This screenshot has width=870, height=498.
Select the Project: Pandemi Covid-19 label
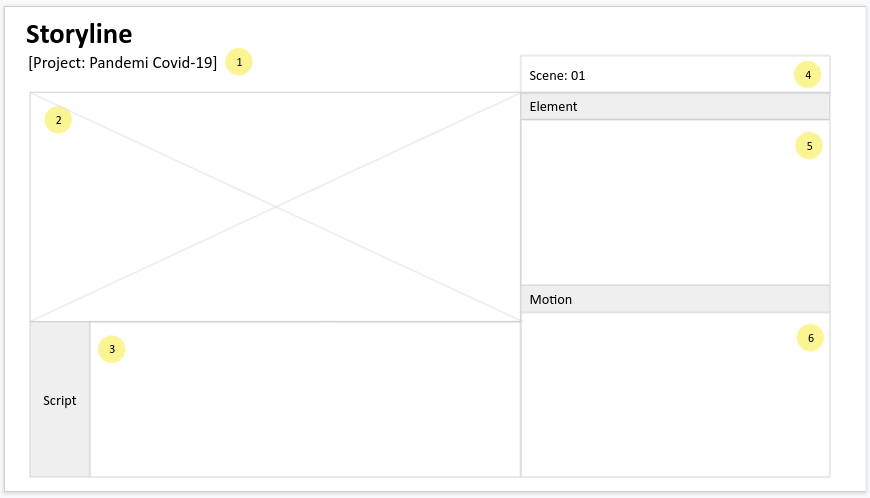tap(122, 62)
